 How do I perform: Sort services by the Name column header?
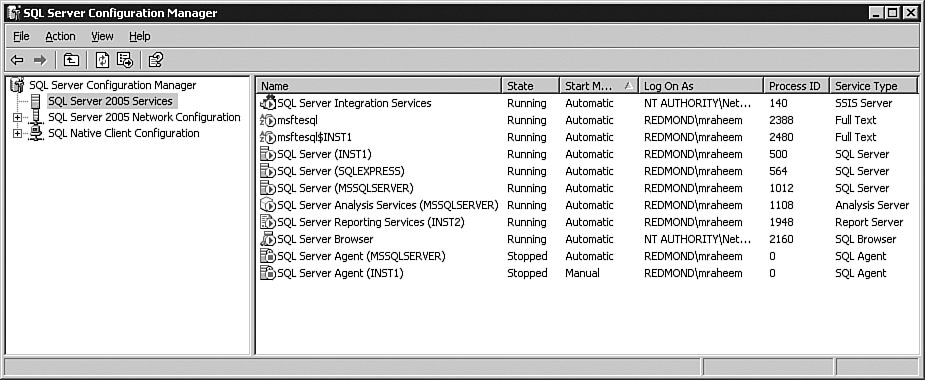coord(379,86)
